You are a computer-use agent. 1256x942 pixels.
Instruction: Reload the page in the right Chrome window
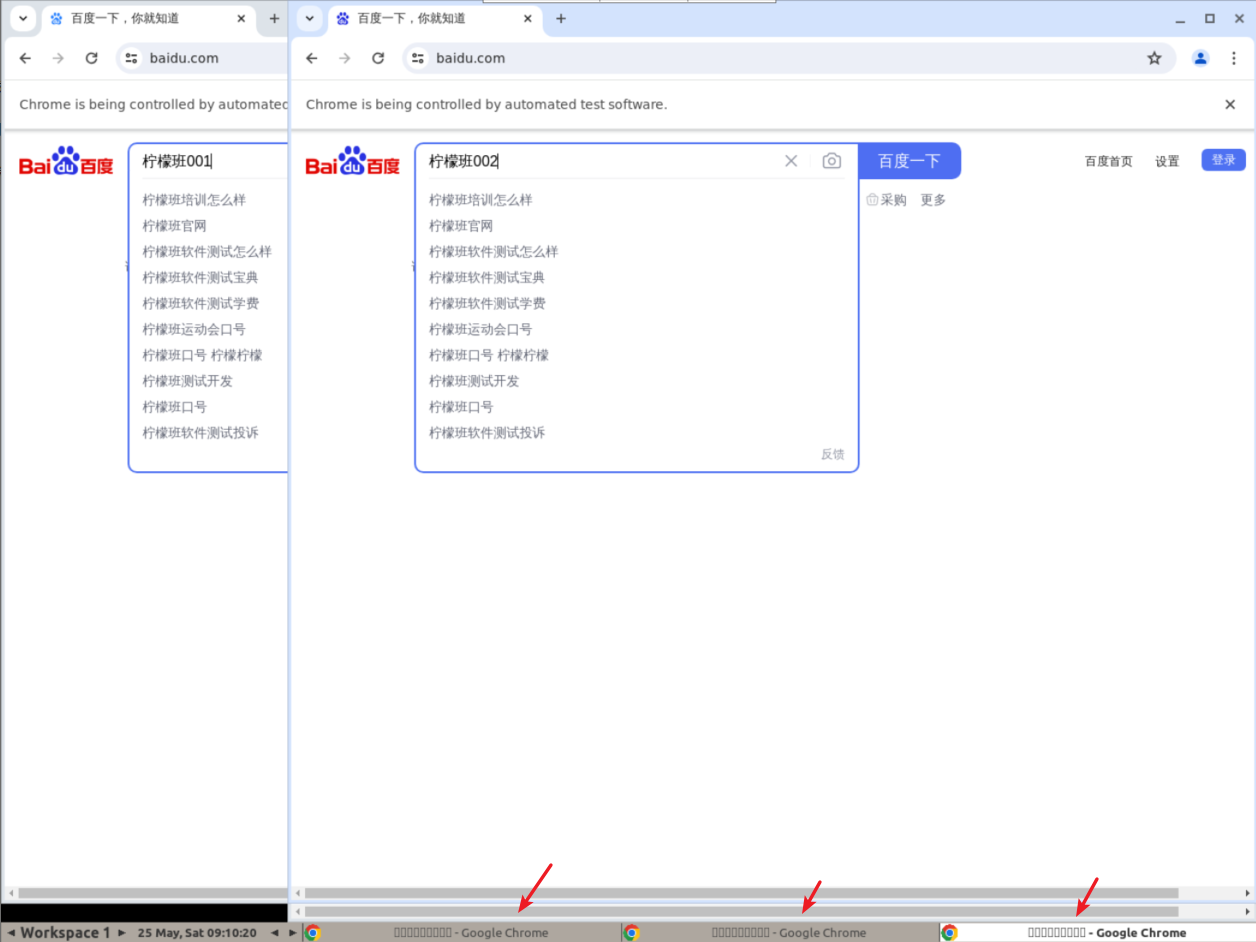coord(378,58)
